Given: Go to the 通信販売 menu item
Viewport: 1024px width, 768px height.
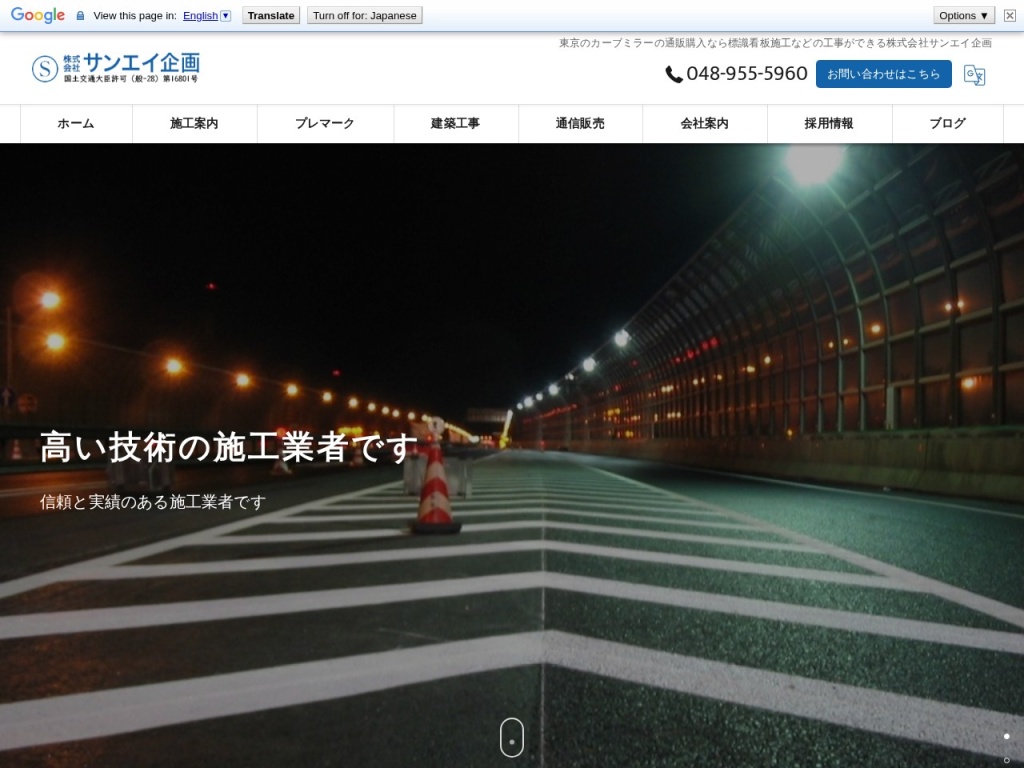Looking at the screenshot, I should click(x=580, y=124).
